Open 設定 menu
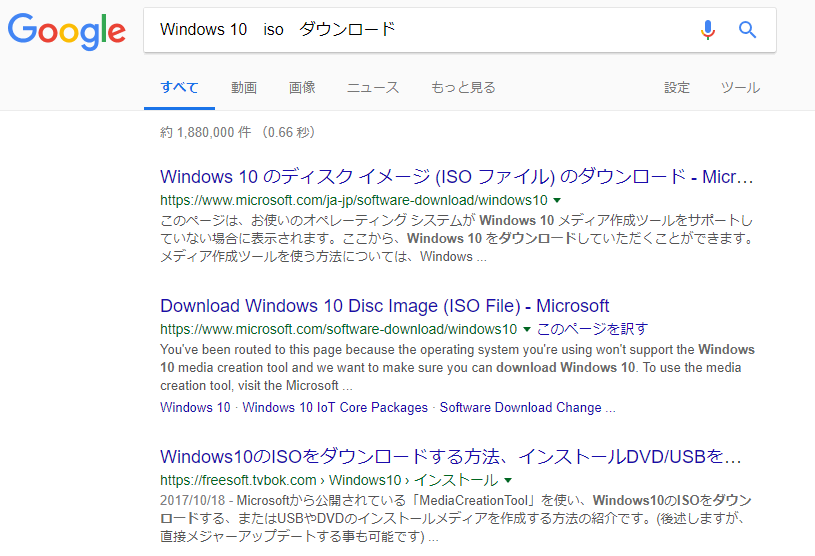 tap(677, 87)
